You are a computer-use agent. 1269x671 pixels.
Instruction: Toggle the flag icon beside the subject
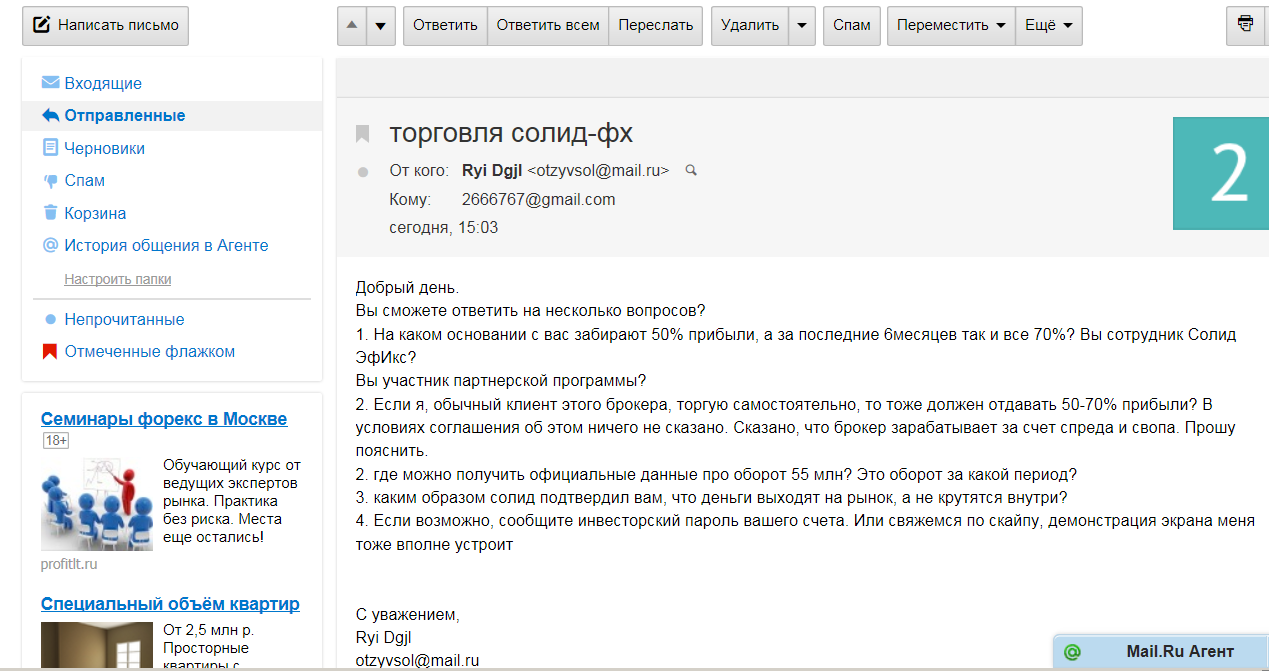click(x=363, y=134)
